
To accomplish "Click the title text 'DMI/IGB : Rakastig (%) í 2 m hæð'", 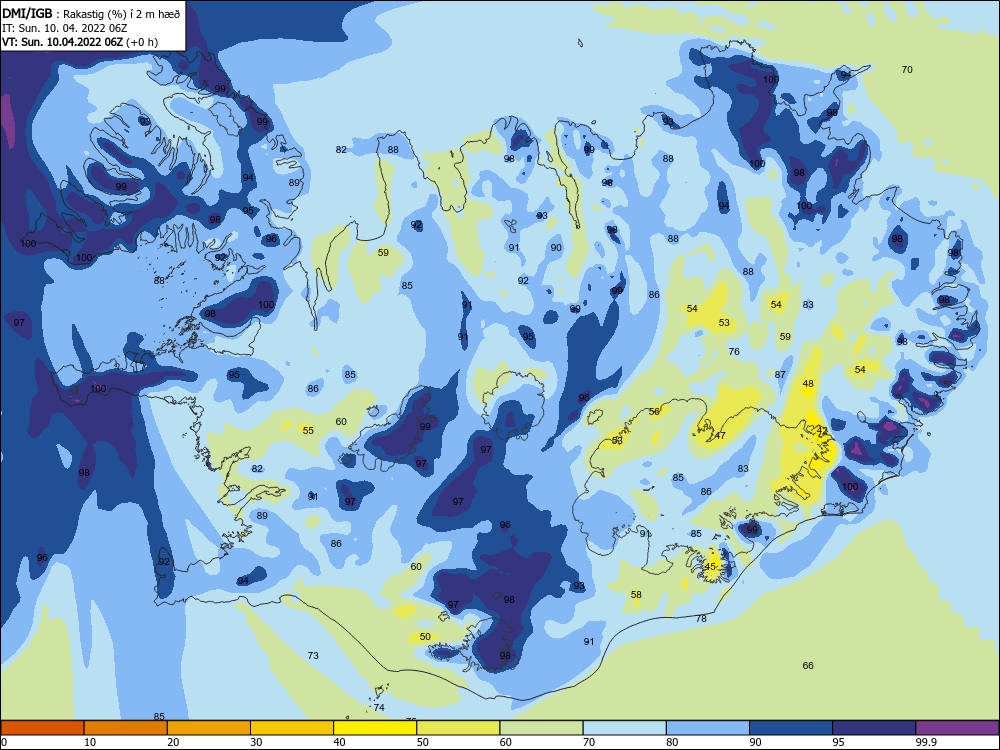I will [91, 13].
